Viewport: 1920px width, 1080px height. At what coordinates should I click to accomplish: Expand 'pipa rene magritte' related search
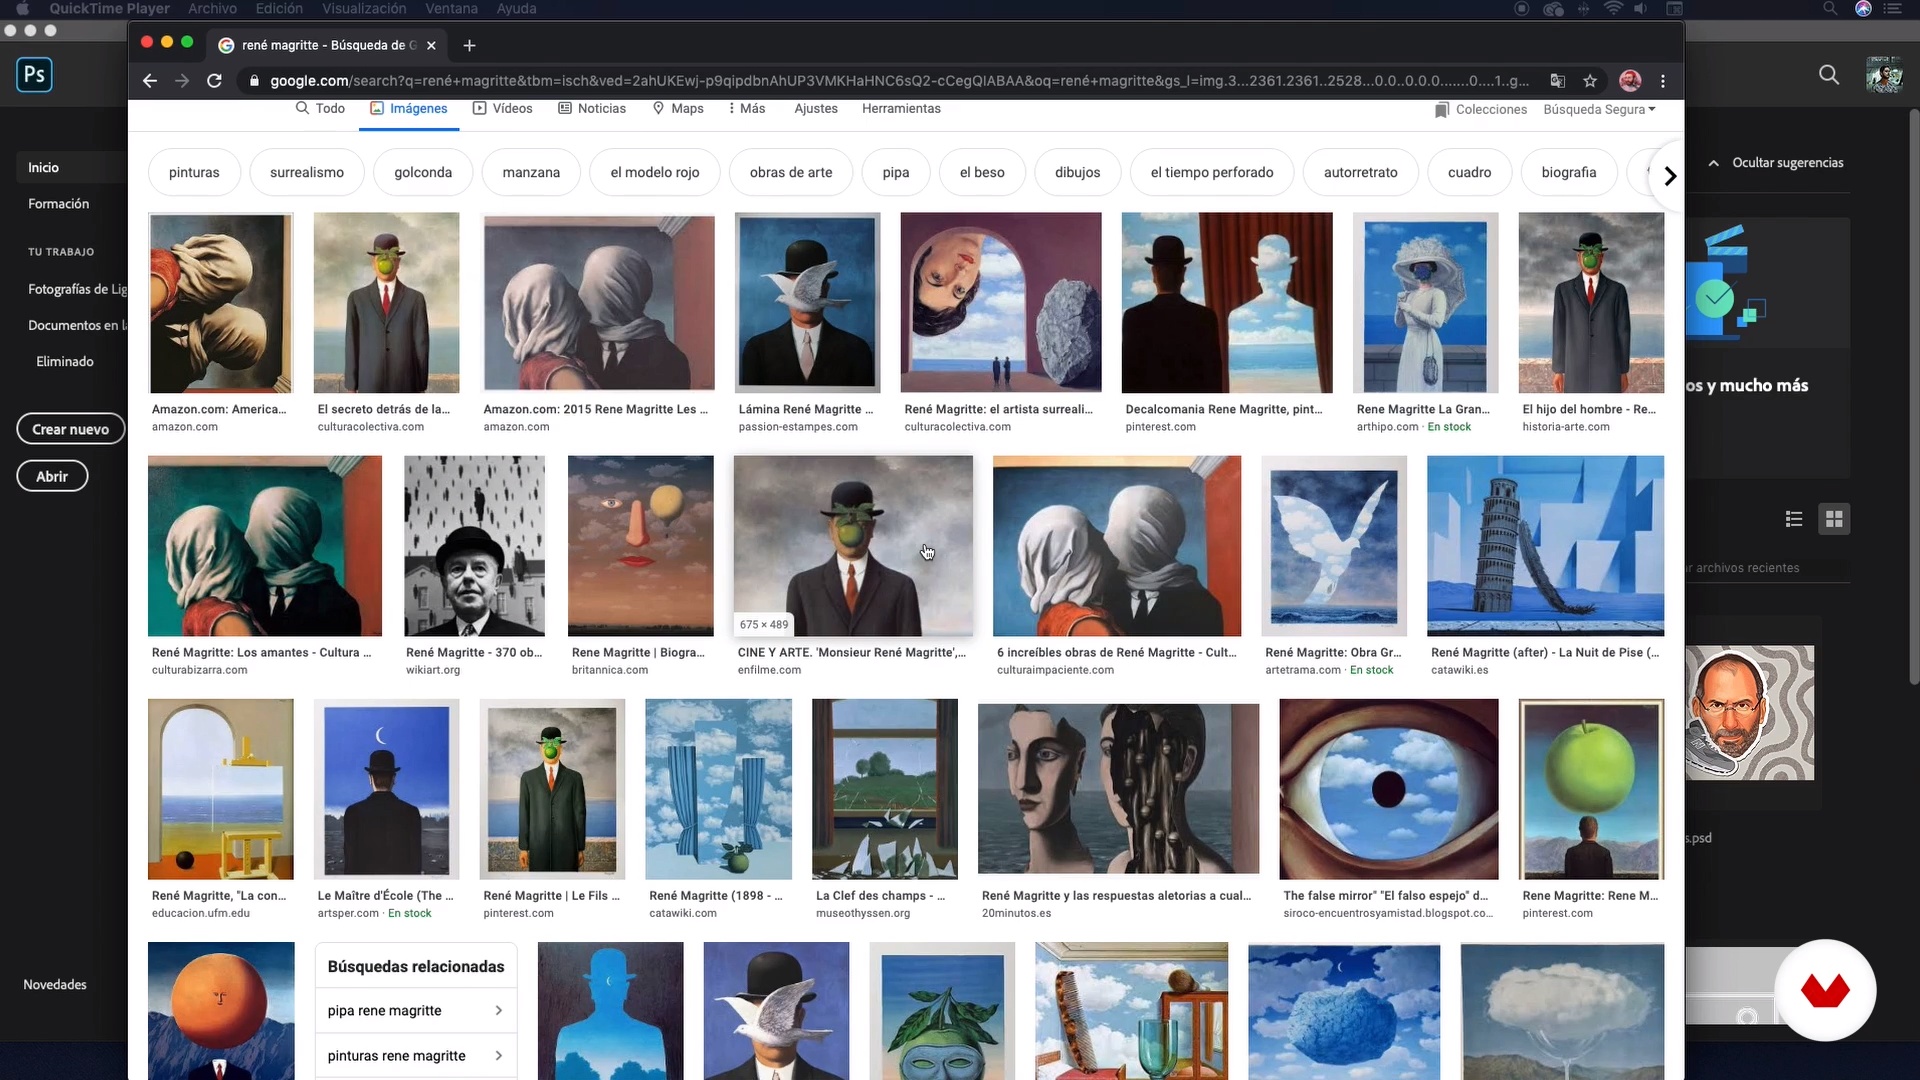tap(416, 1011)
